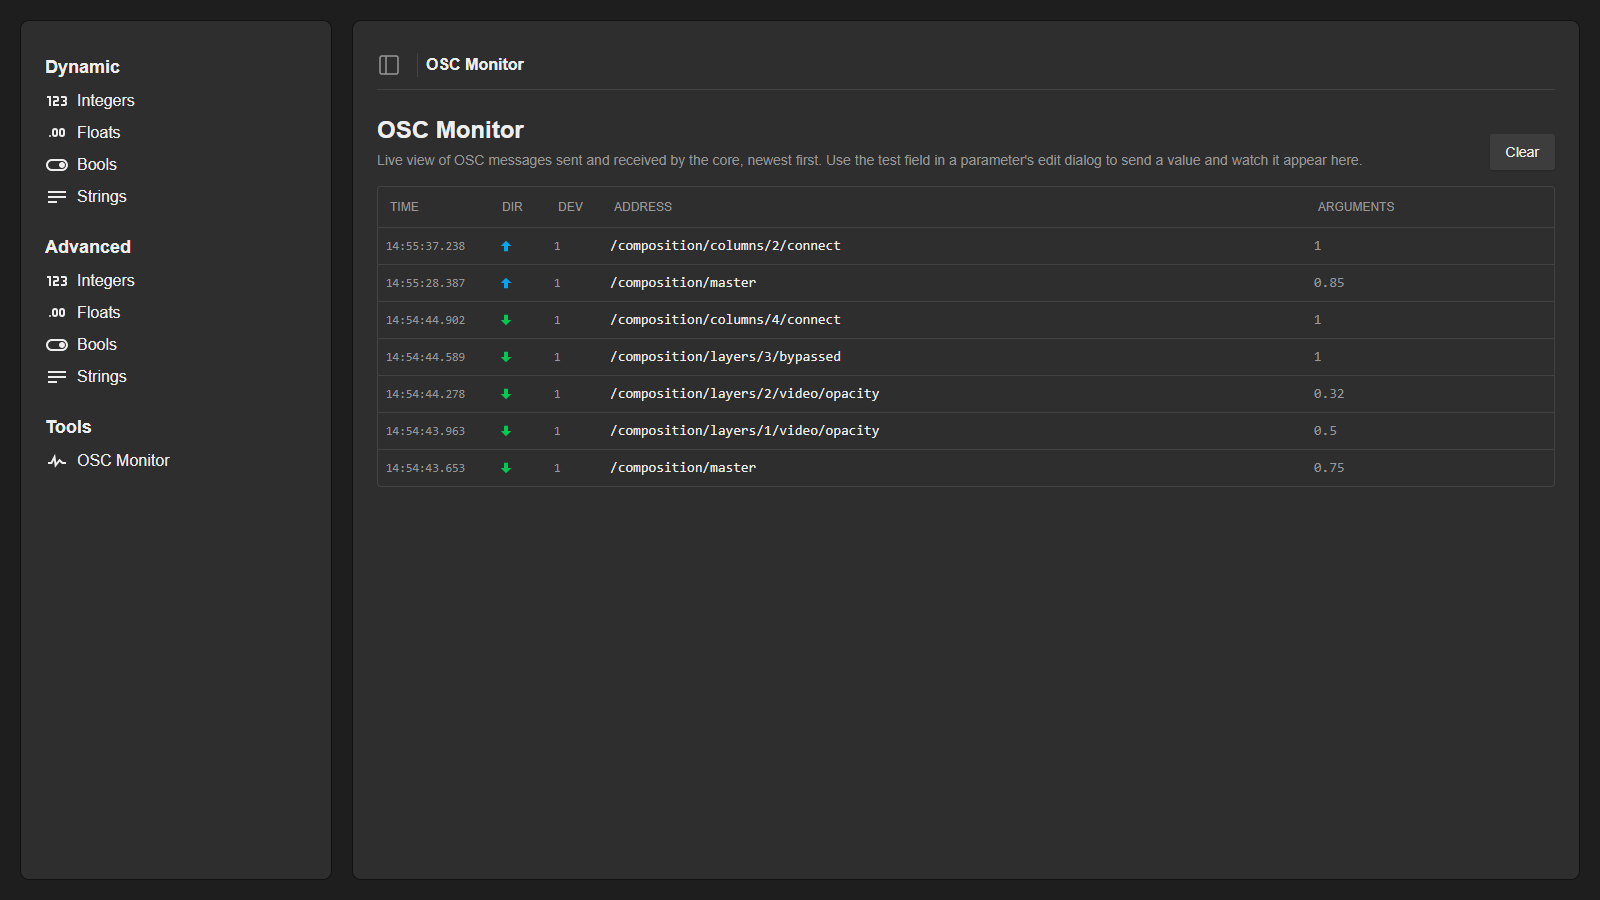Select the master address with argument 0.85
The height and width of the screenshot is (900, 1600).
point(683,283)
